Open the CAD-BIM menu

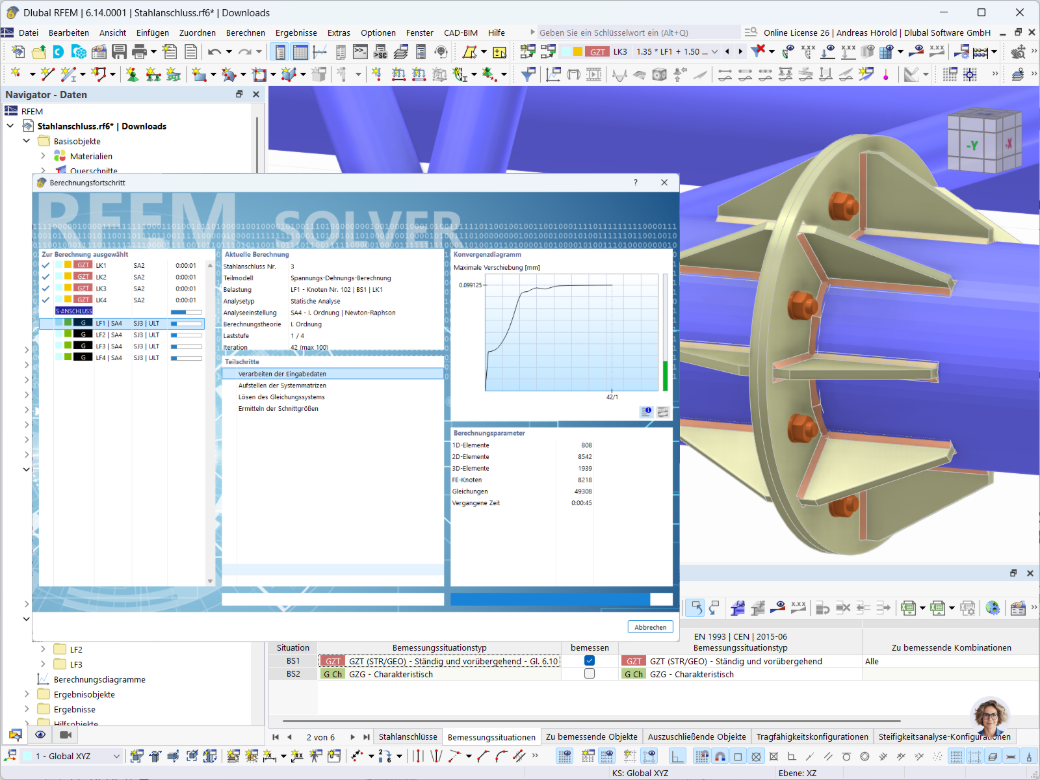tap(460, 32)
